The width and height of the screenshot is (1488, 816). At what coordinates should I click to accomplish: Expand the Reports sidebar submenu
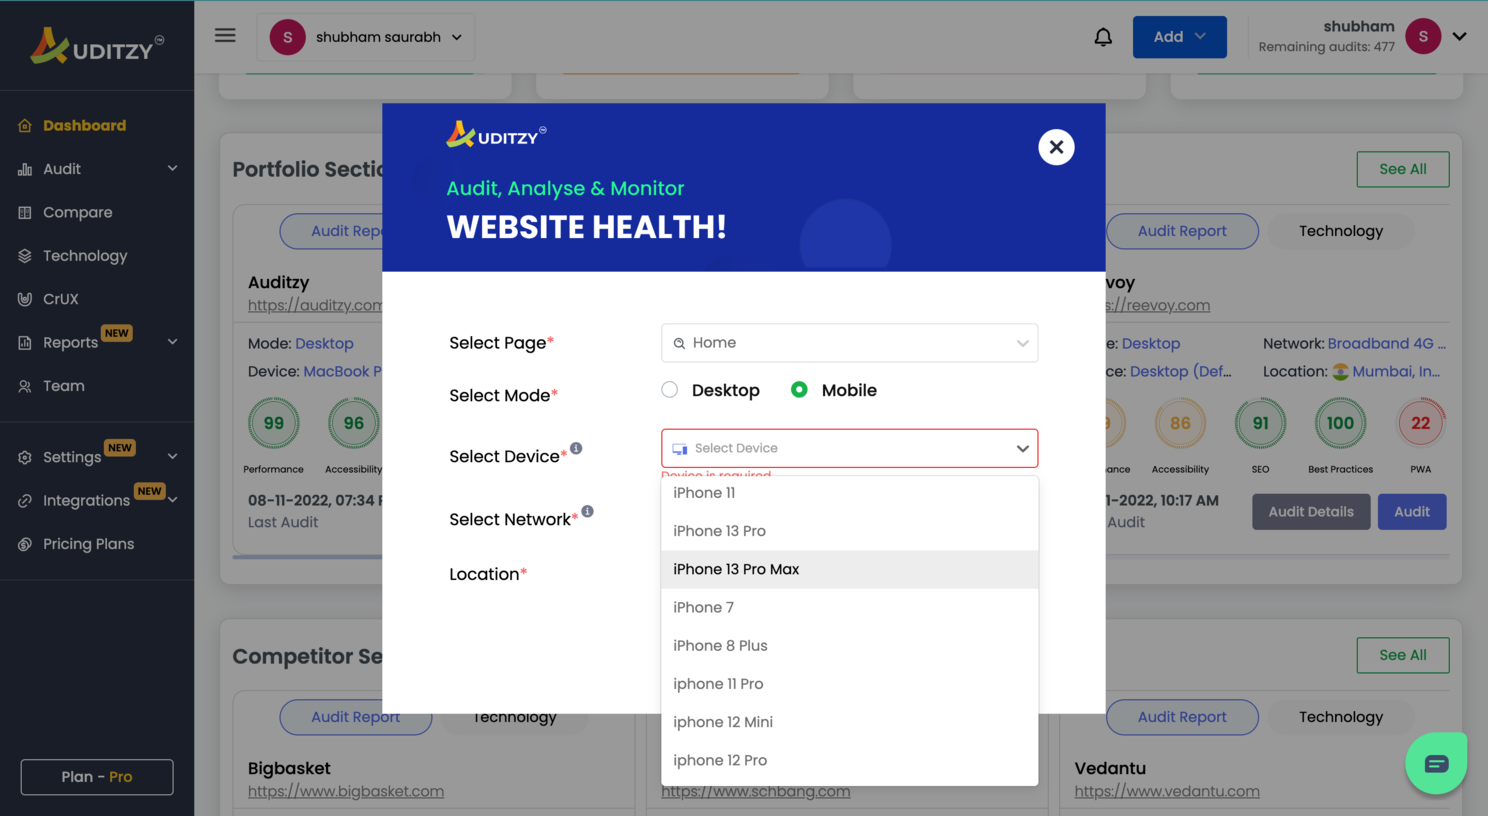click(173, 342)
